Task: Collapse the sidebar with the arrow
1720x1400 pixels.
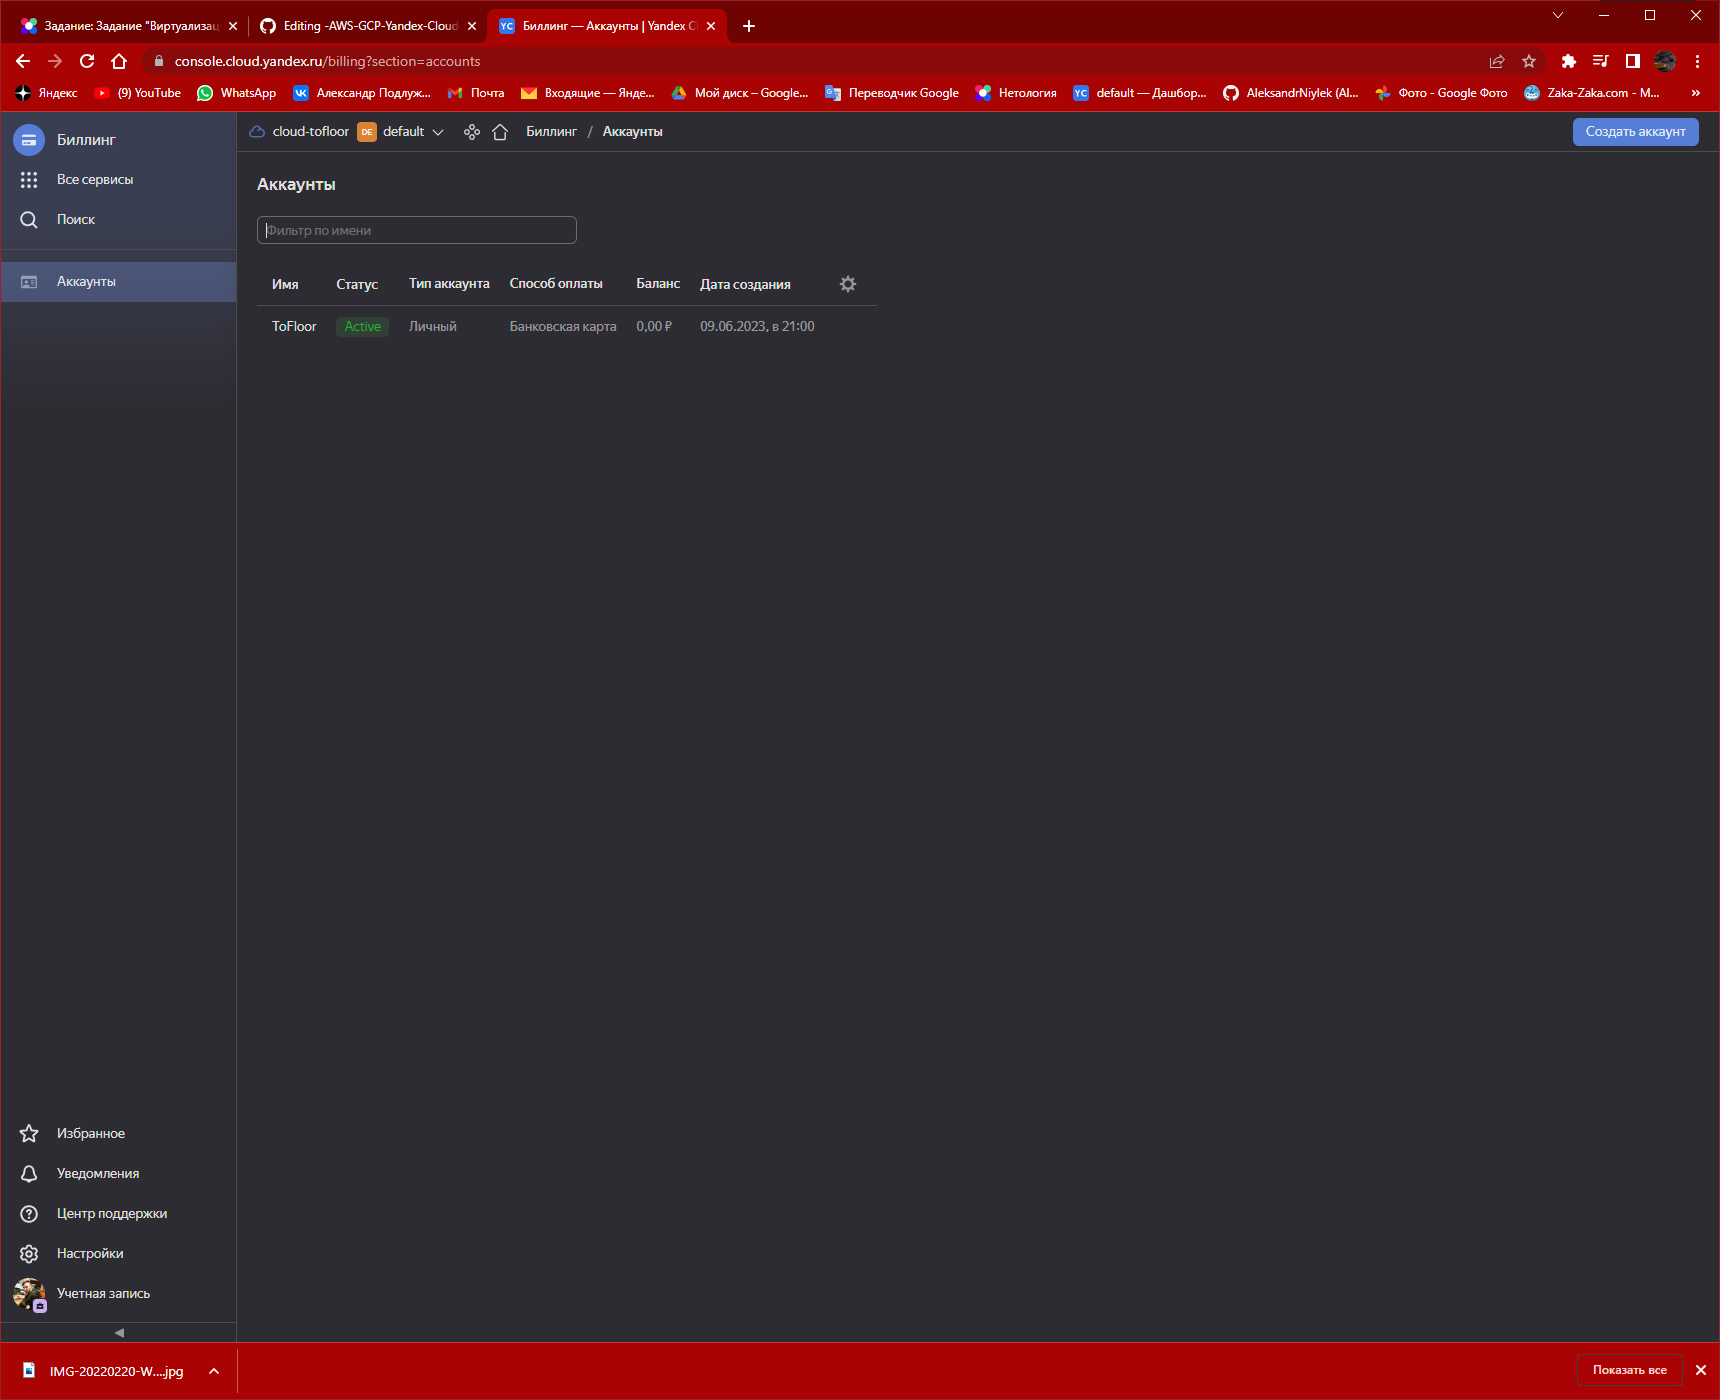Action: pos(119,1333)
